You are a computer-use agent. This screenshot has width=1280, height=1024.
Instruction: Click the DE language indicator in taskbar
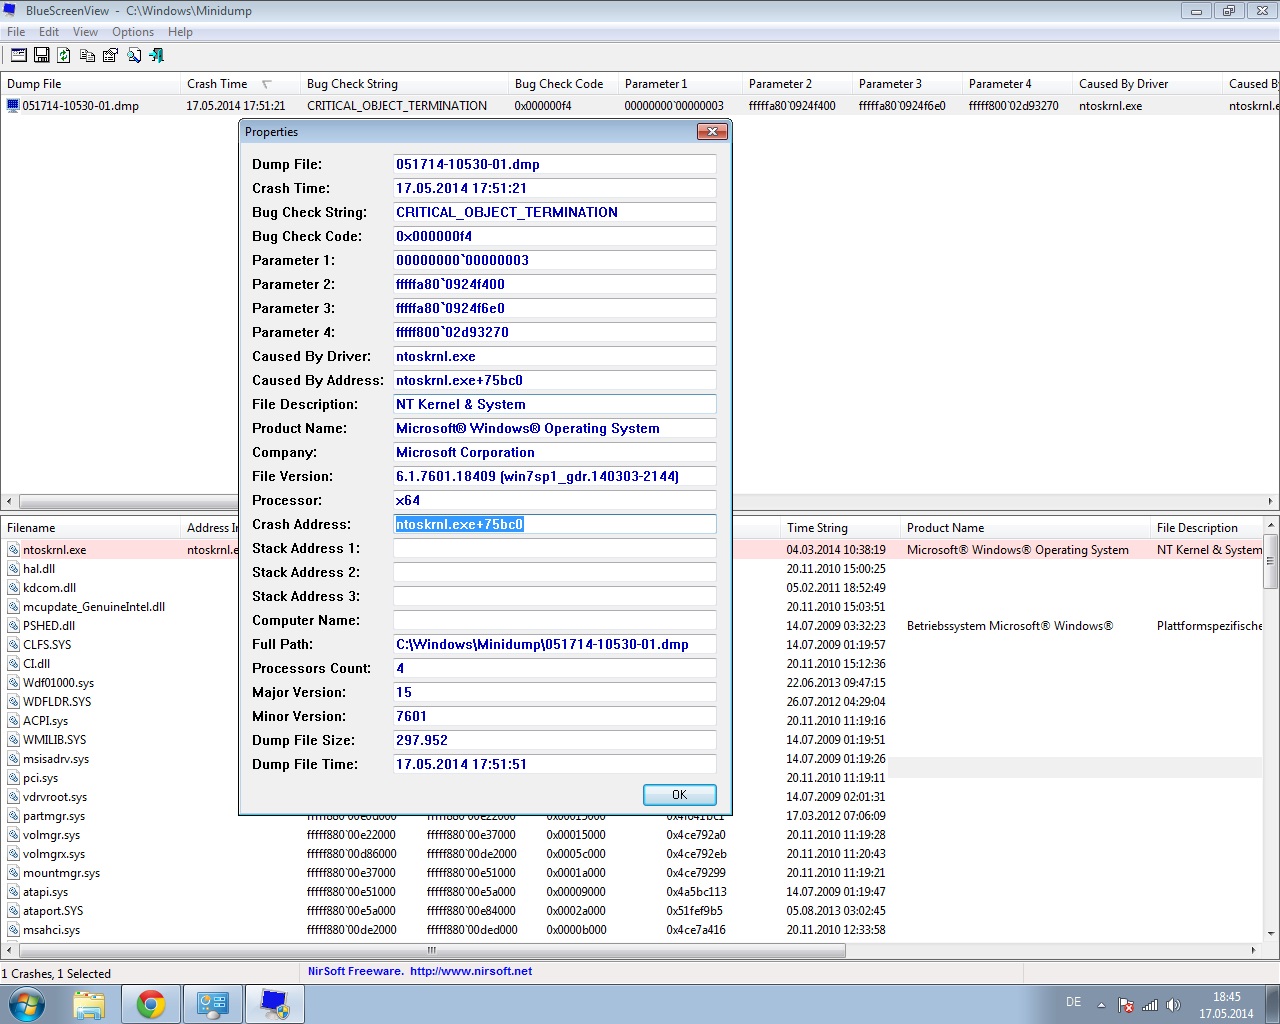point(1073,1002)
